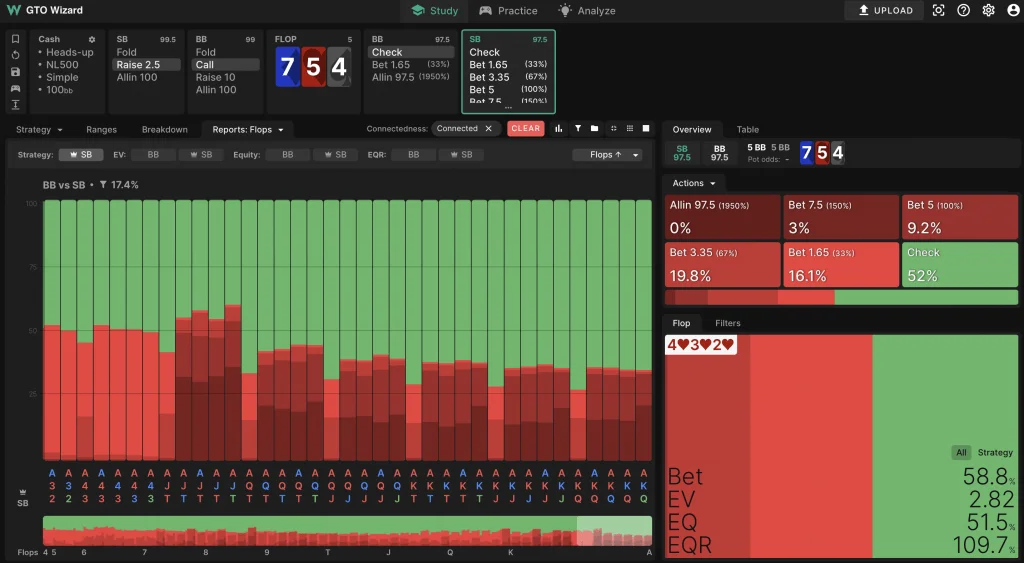The image size is (1024, 563).
Task: Switch to the Practice tab
Action: [x=508, y=11]
